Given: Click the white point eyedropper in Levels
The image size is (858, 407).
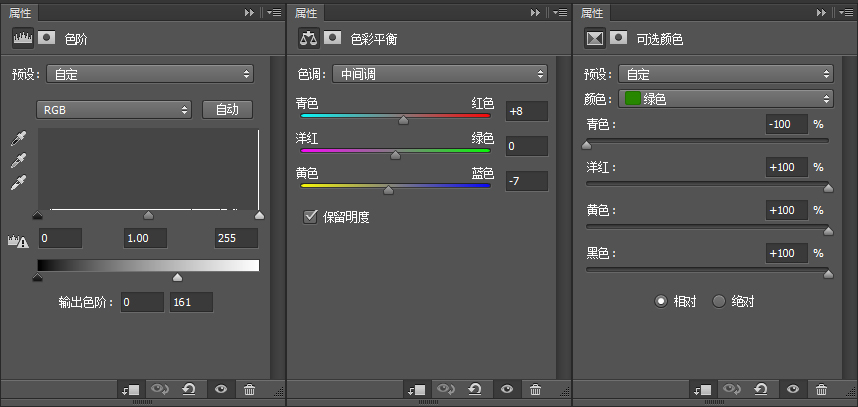Looking at the screenshot, I should tap(18, 183).
